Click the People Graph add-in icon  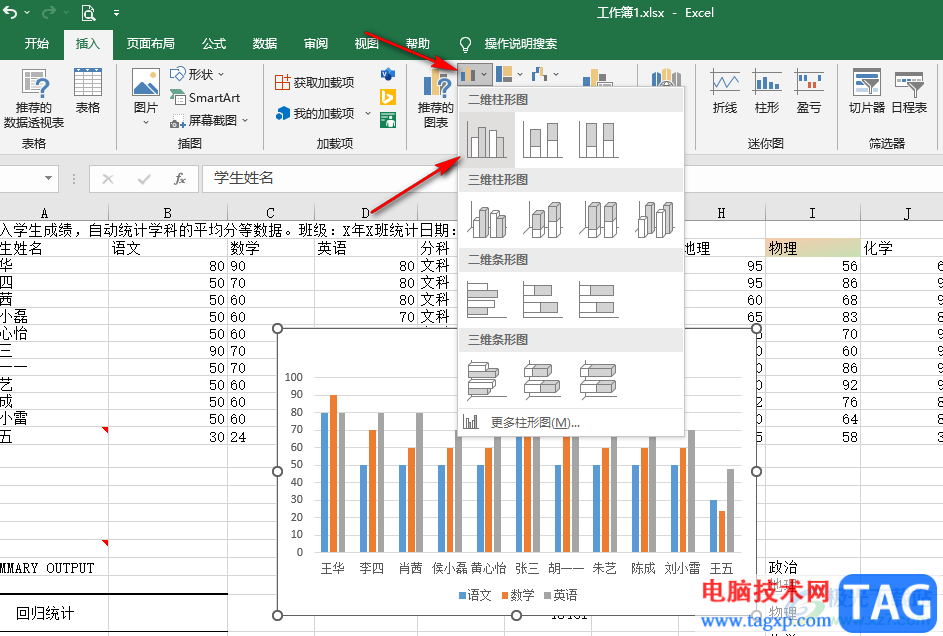click(x=388, y=120)
